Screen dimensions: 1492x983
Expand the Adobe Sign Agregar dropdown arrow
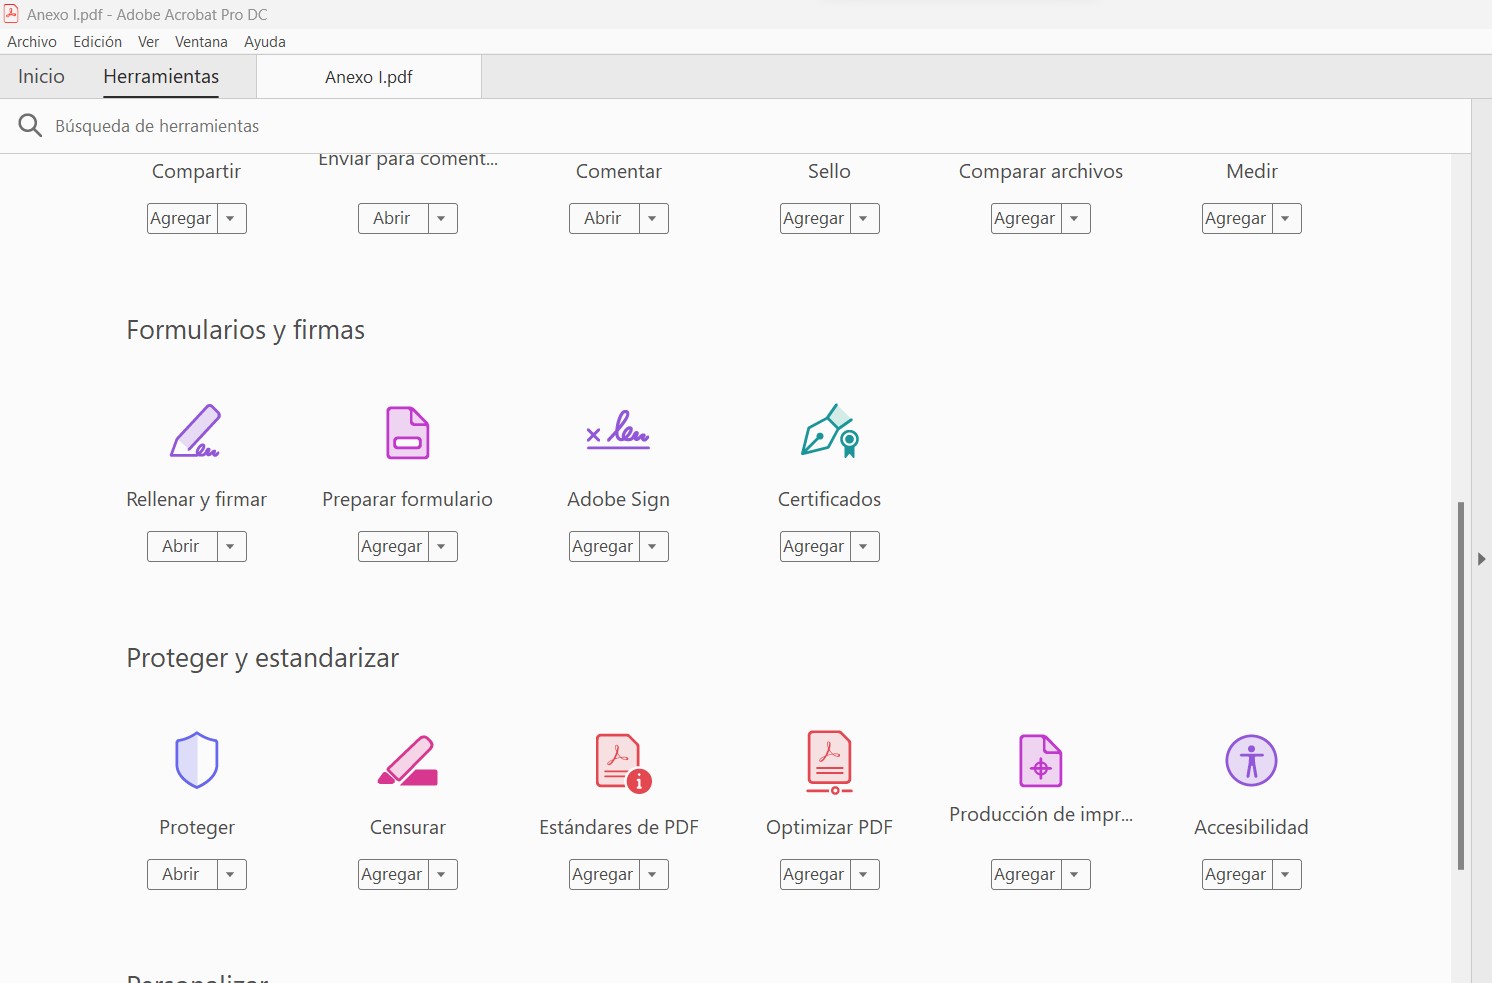click(653, 547)
